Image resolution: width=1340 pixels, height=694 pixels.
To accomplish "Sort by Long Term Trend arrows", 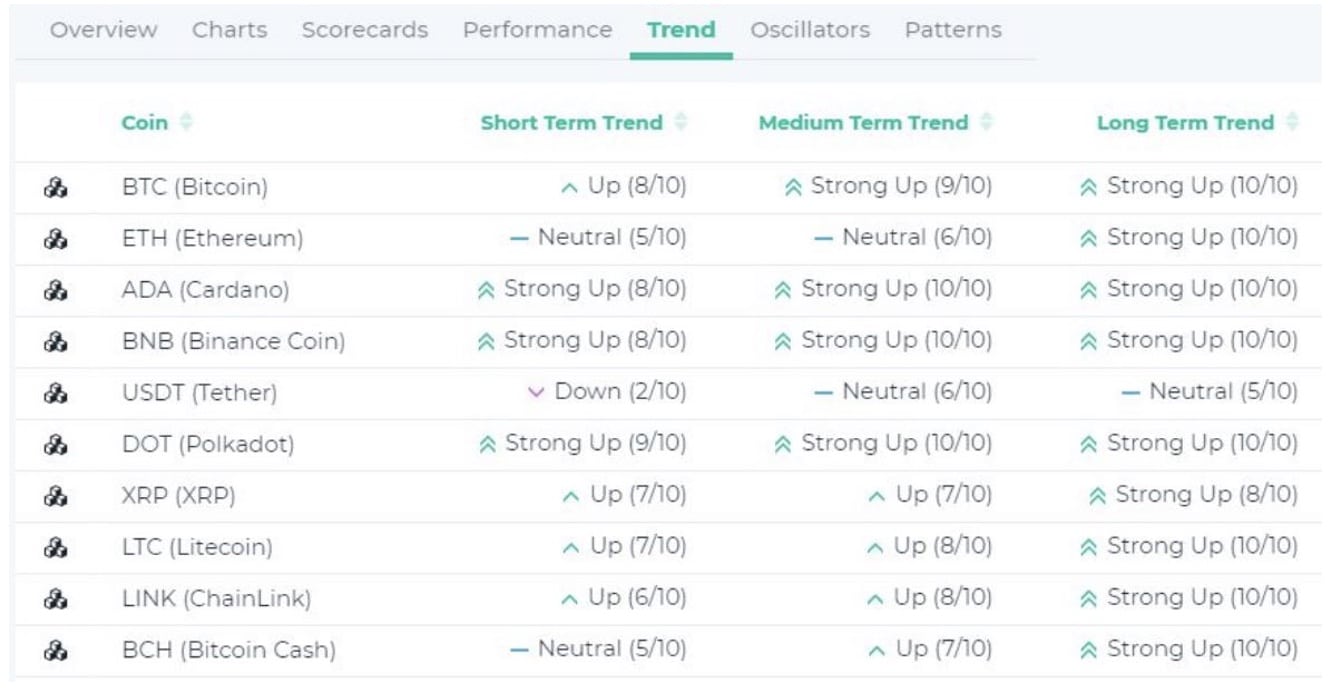I will 1292,123.
